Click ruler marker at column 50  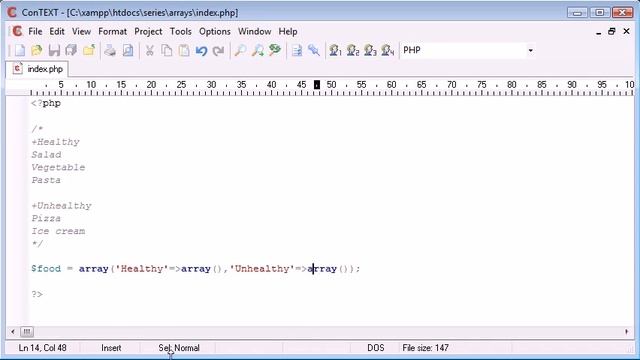[331, 85]
